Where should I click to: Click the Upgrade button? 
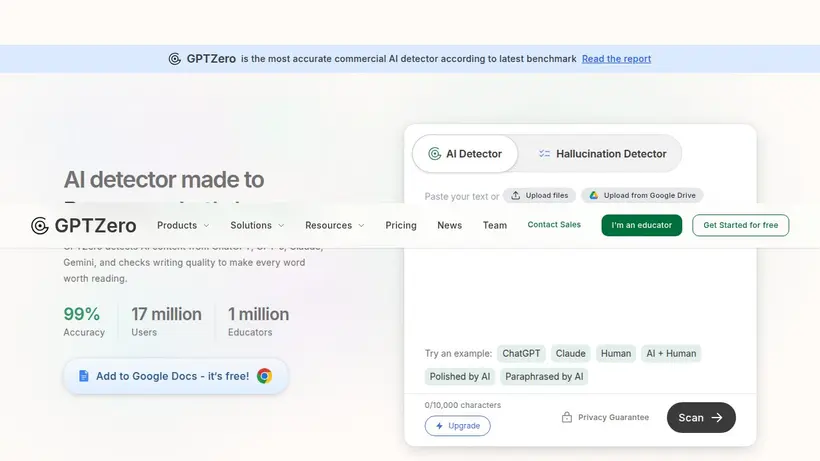click(458, 425)
